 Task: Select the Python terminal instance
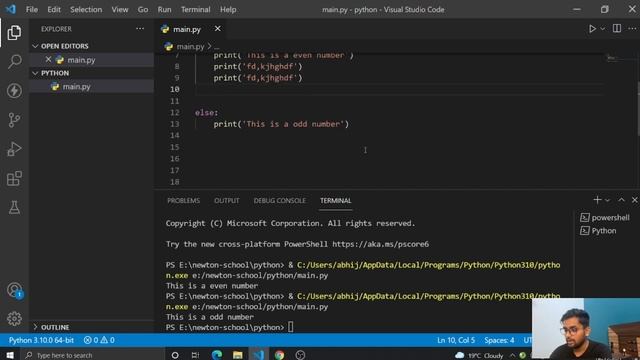[598, 231]
